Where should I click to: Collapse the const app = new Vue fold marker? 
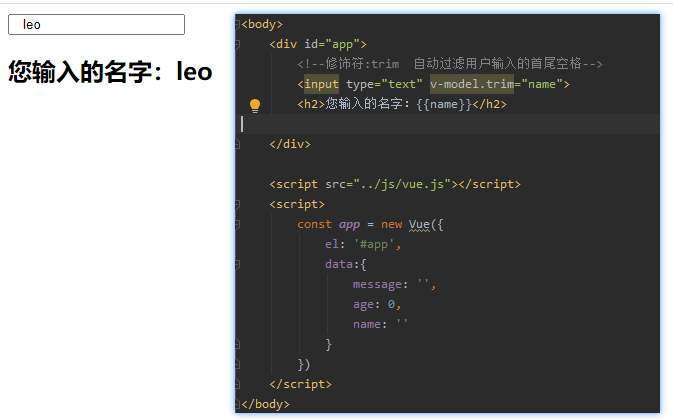(237, 225)
